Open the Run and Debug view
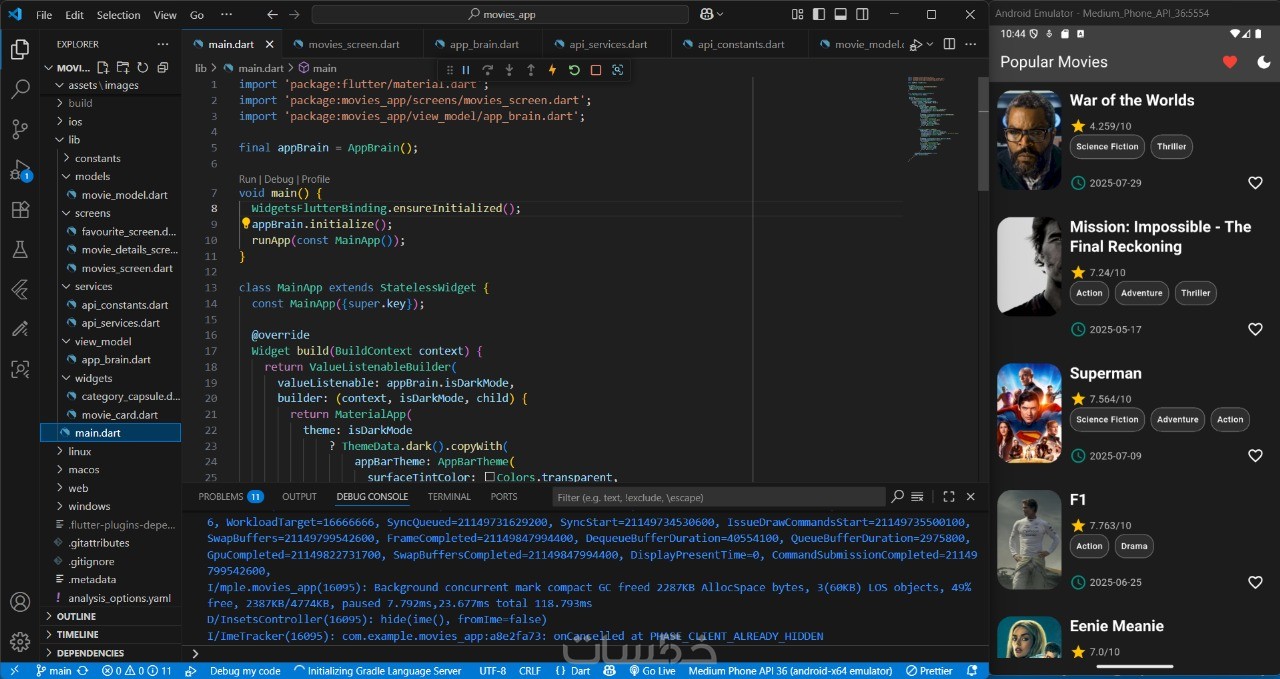1280x679 pixels. tap(20, 169)
